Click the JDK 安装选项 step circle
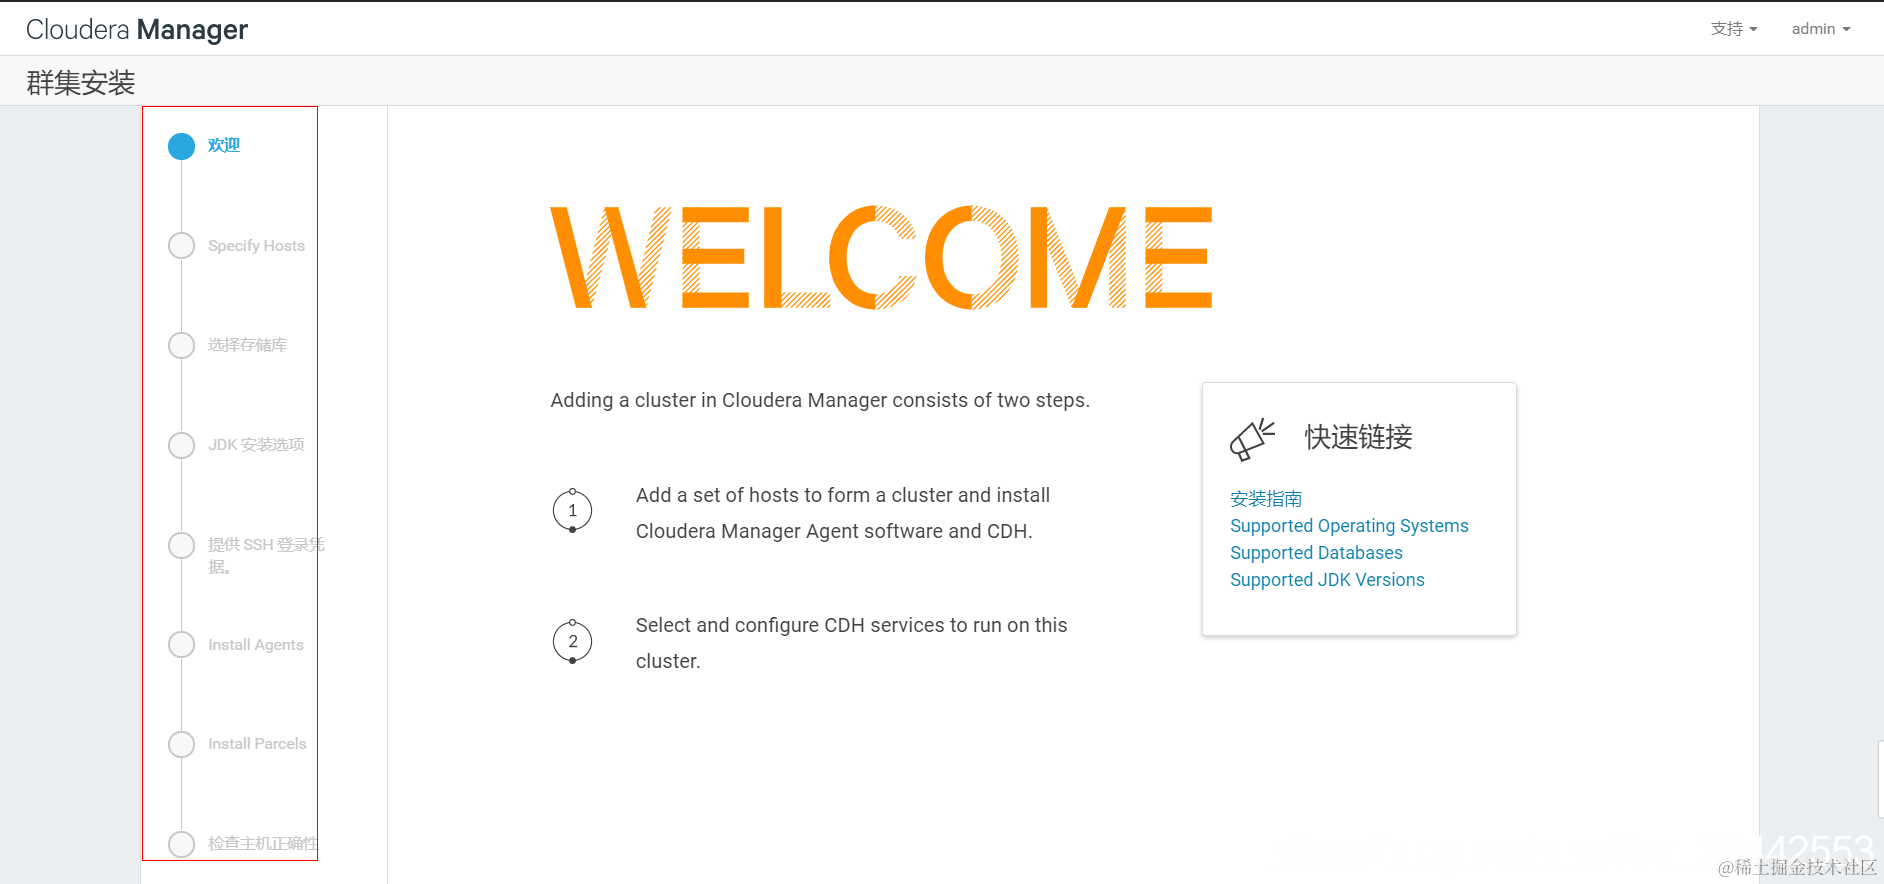This screenshot has width=1884, height=884. (x=181, y=445)
